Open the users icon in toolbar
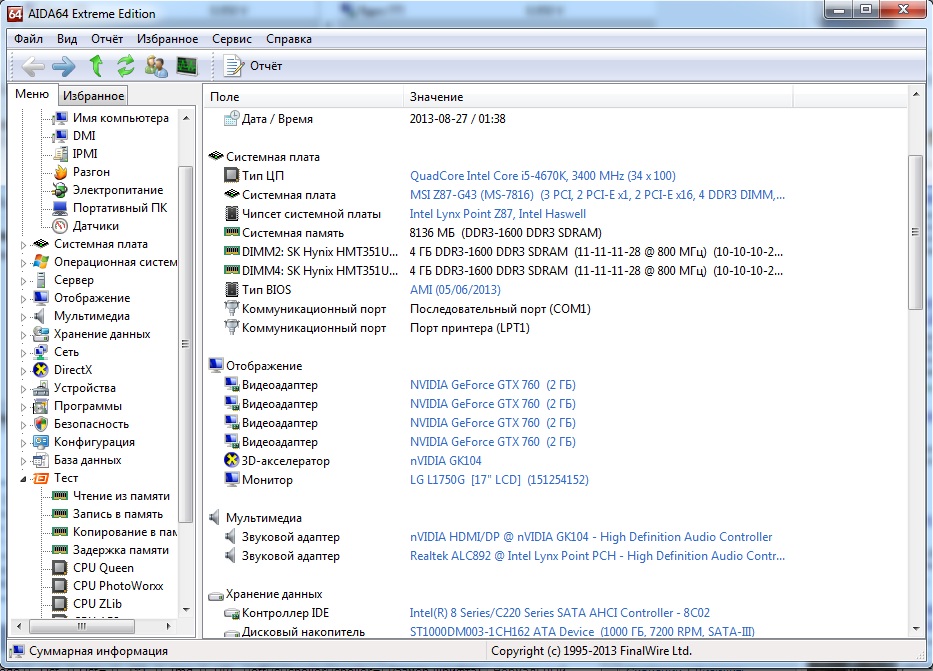 [156, 66]
